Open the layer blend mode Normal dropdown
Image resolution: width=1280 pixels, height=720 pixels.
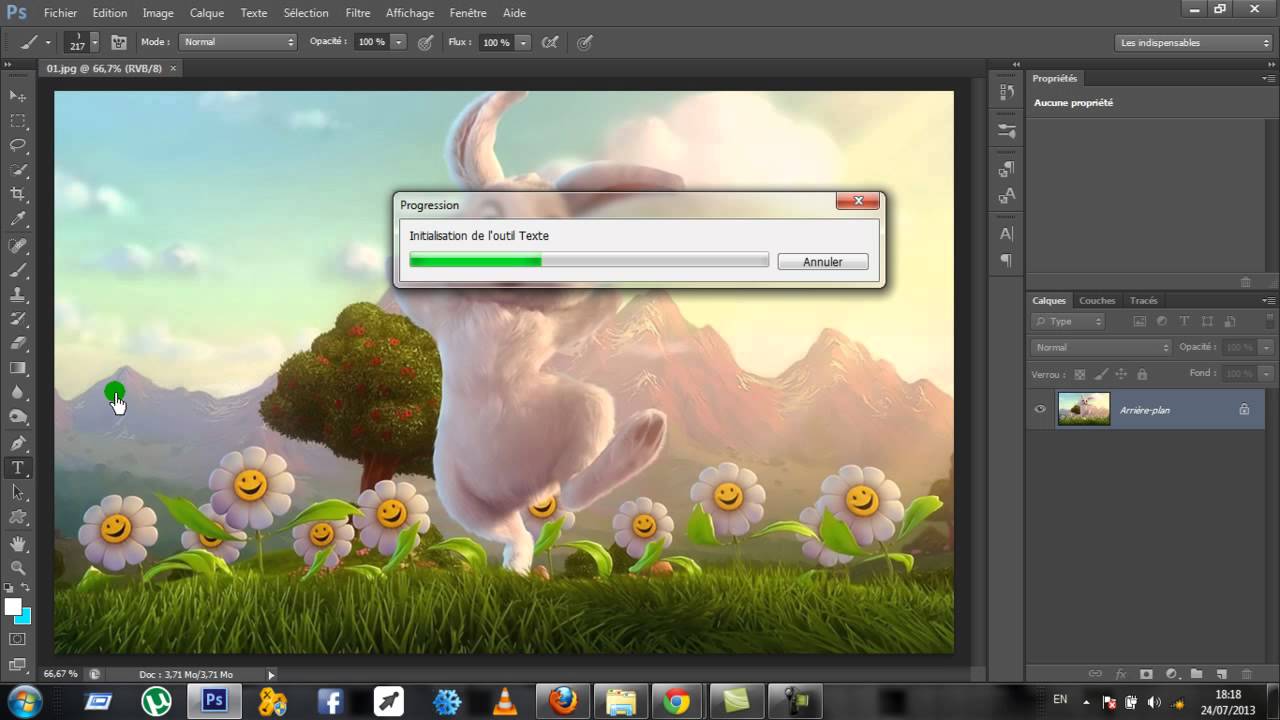1101,347
